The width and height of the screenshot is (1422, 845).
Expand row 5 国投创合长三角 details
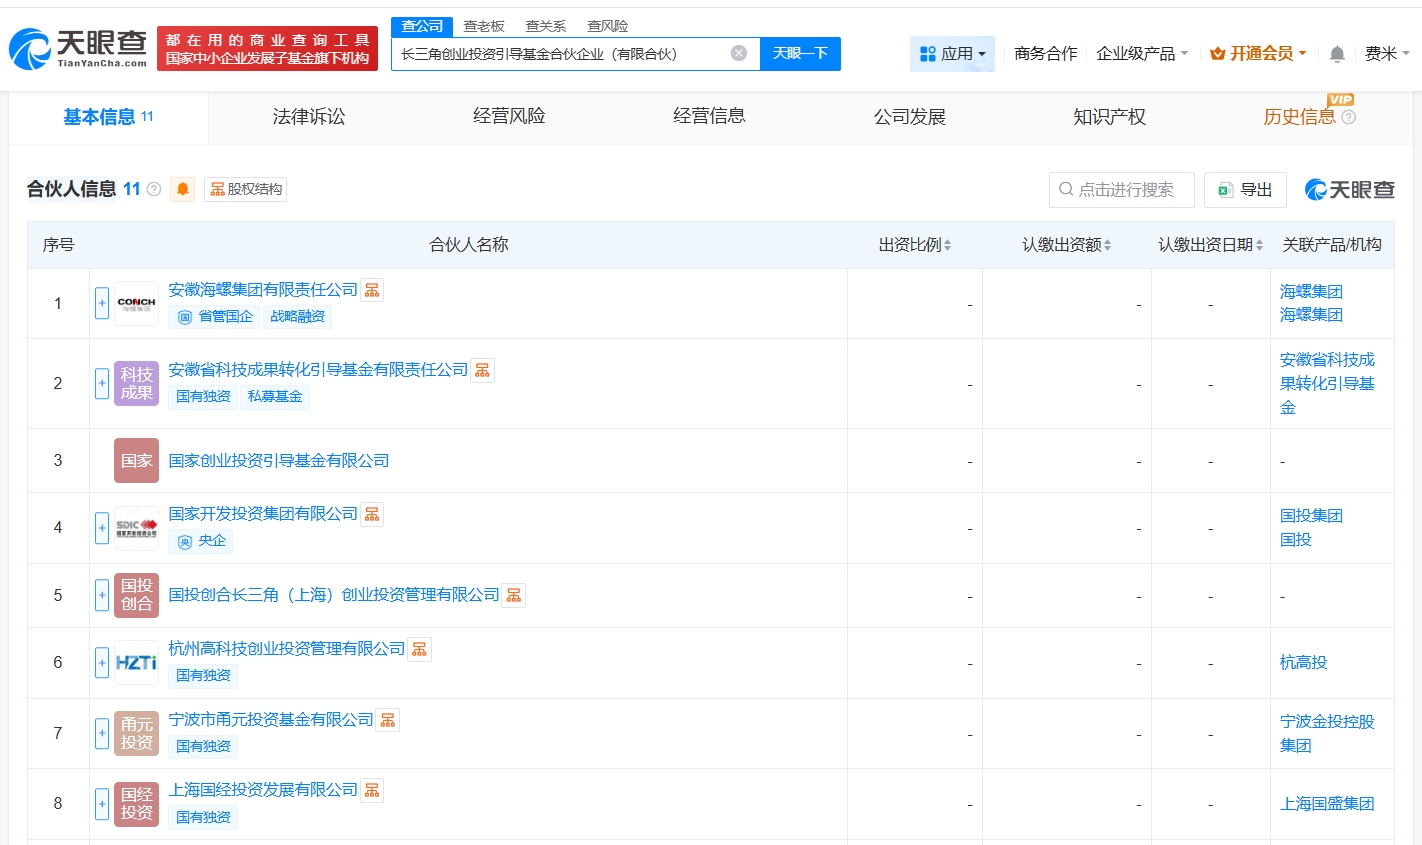point(102,595)
